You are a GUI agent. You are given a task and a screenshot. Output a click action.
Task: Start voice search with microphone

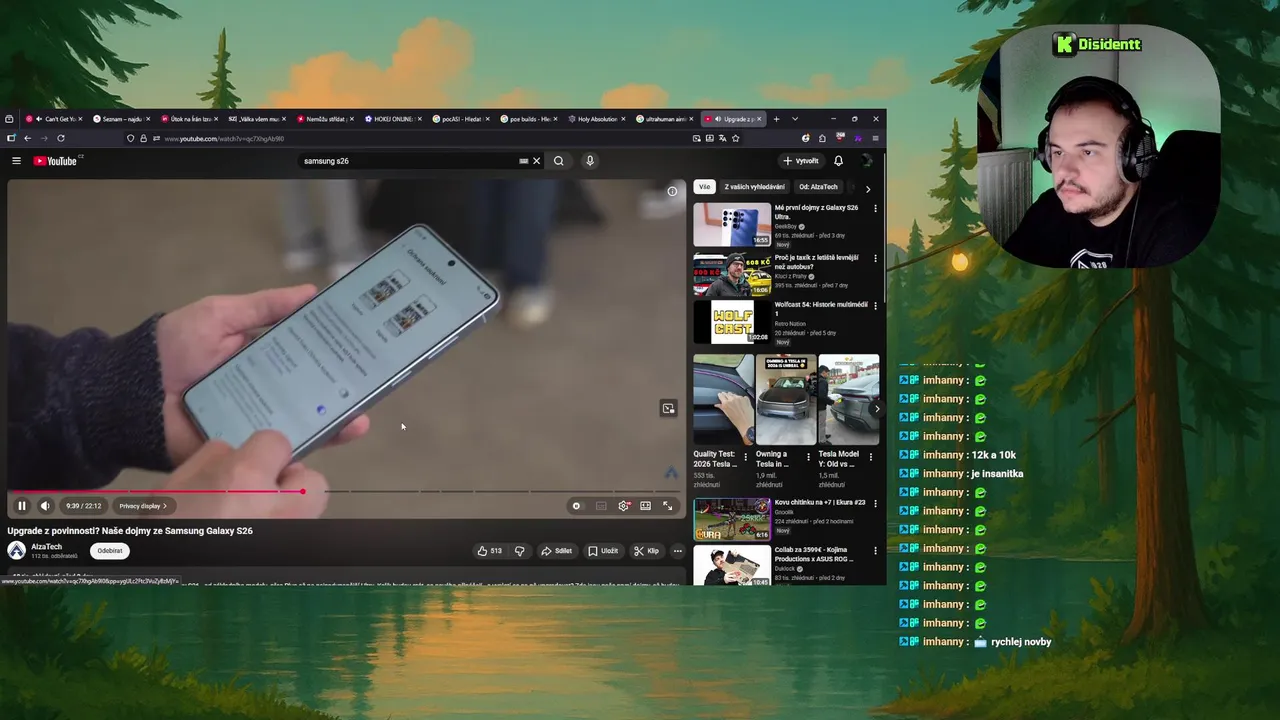pos(590,161)
